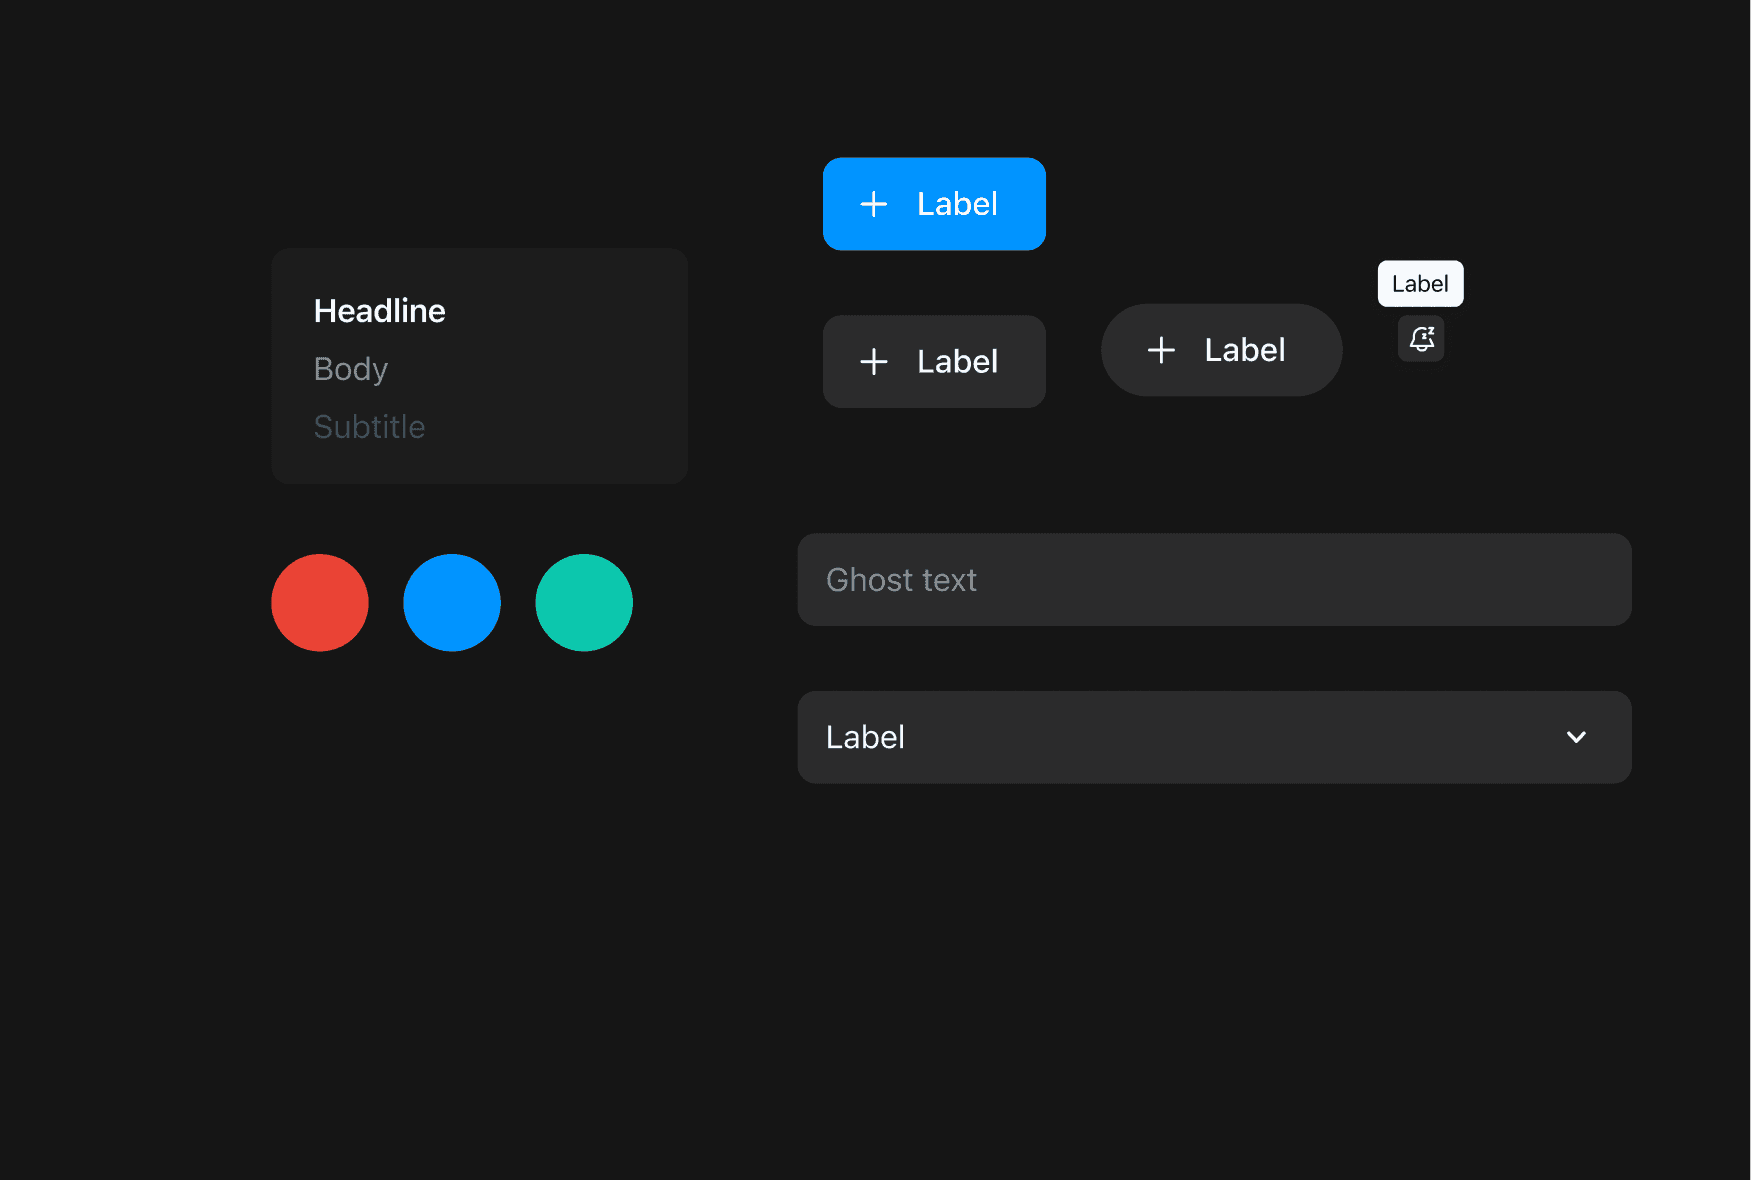Click the Body text in the card
This screenshot has width=1751, height=1180.
coord(351,369)
